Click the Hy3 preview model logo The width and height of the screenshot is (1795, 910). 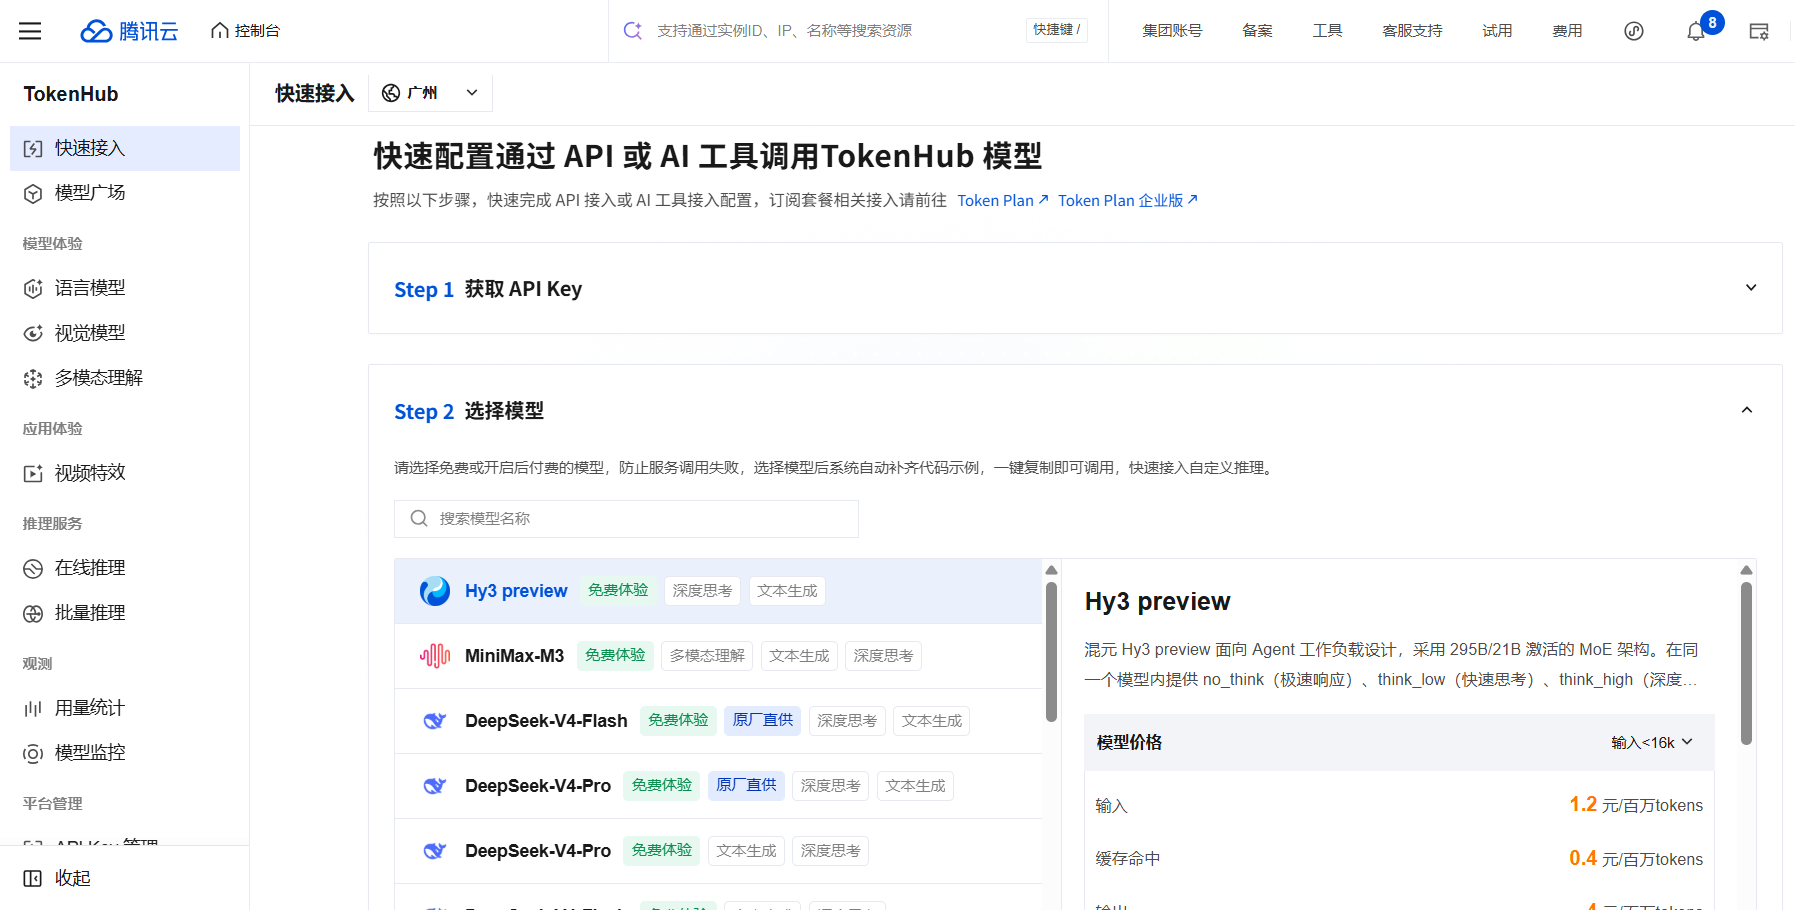click(x=435, y=591)
